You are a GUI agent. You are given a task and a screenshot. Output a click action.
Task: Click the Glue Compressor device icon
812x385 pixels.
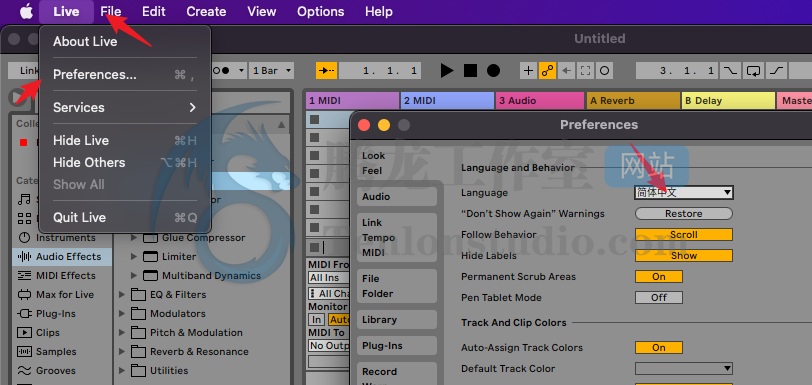pos(150,238)
